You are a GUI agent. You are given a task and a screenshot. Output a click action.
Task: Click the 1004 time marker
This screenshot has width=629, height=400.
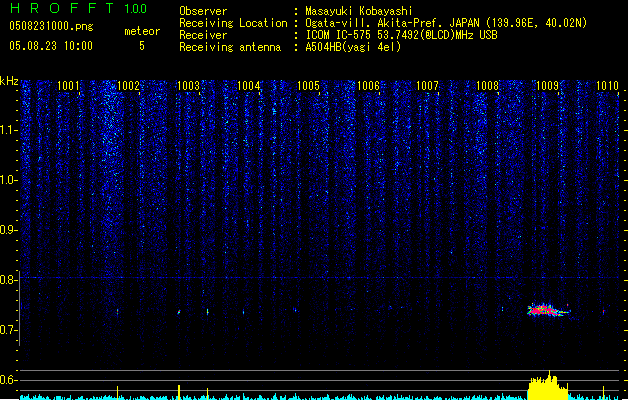point(248,85)
